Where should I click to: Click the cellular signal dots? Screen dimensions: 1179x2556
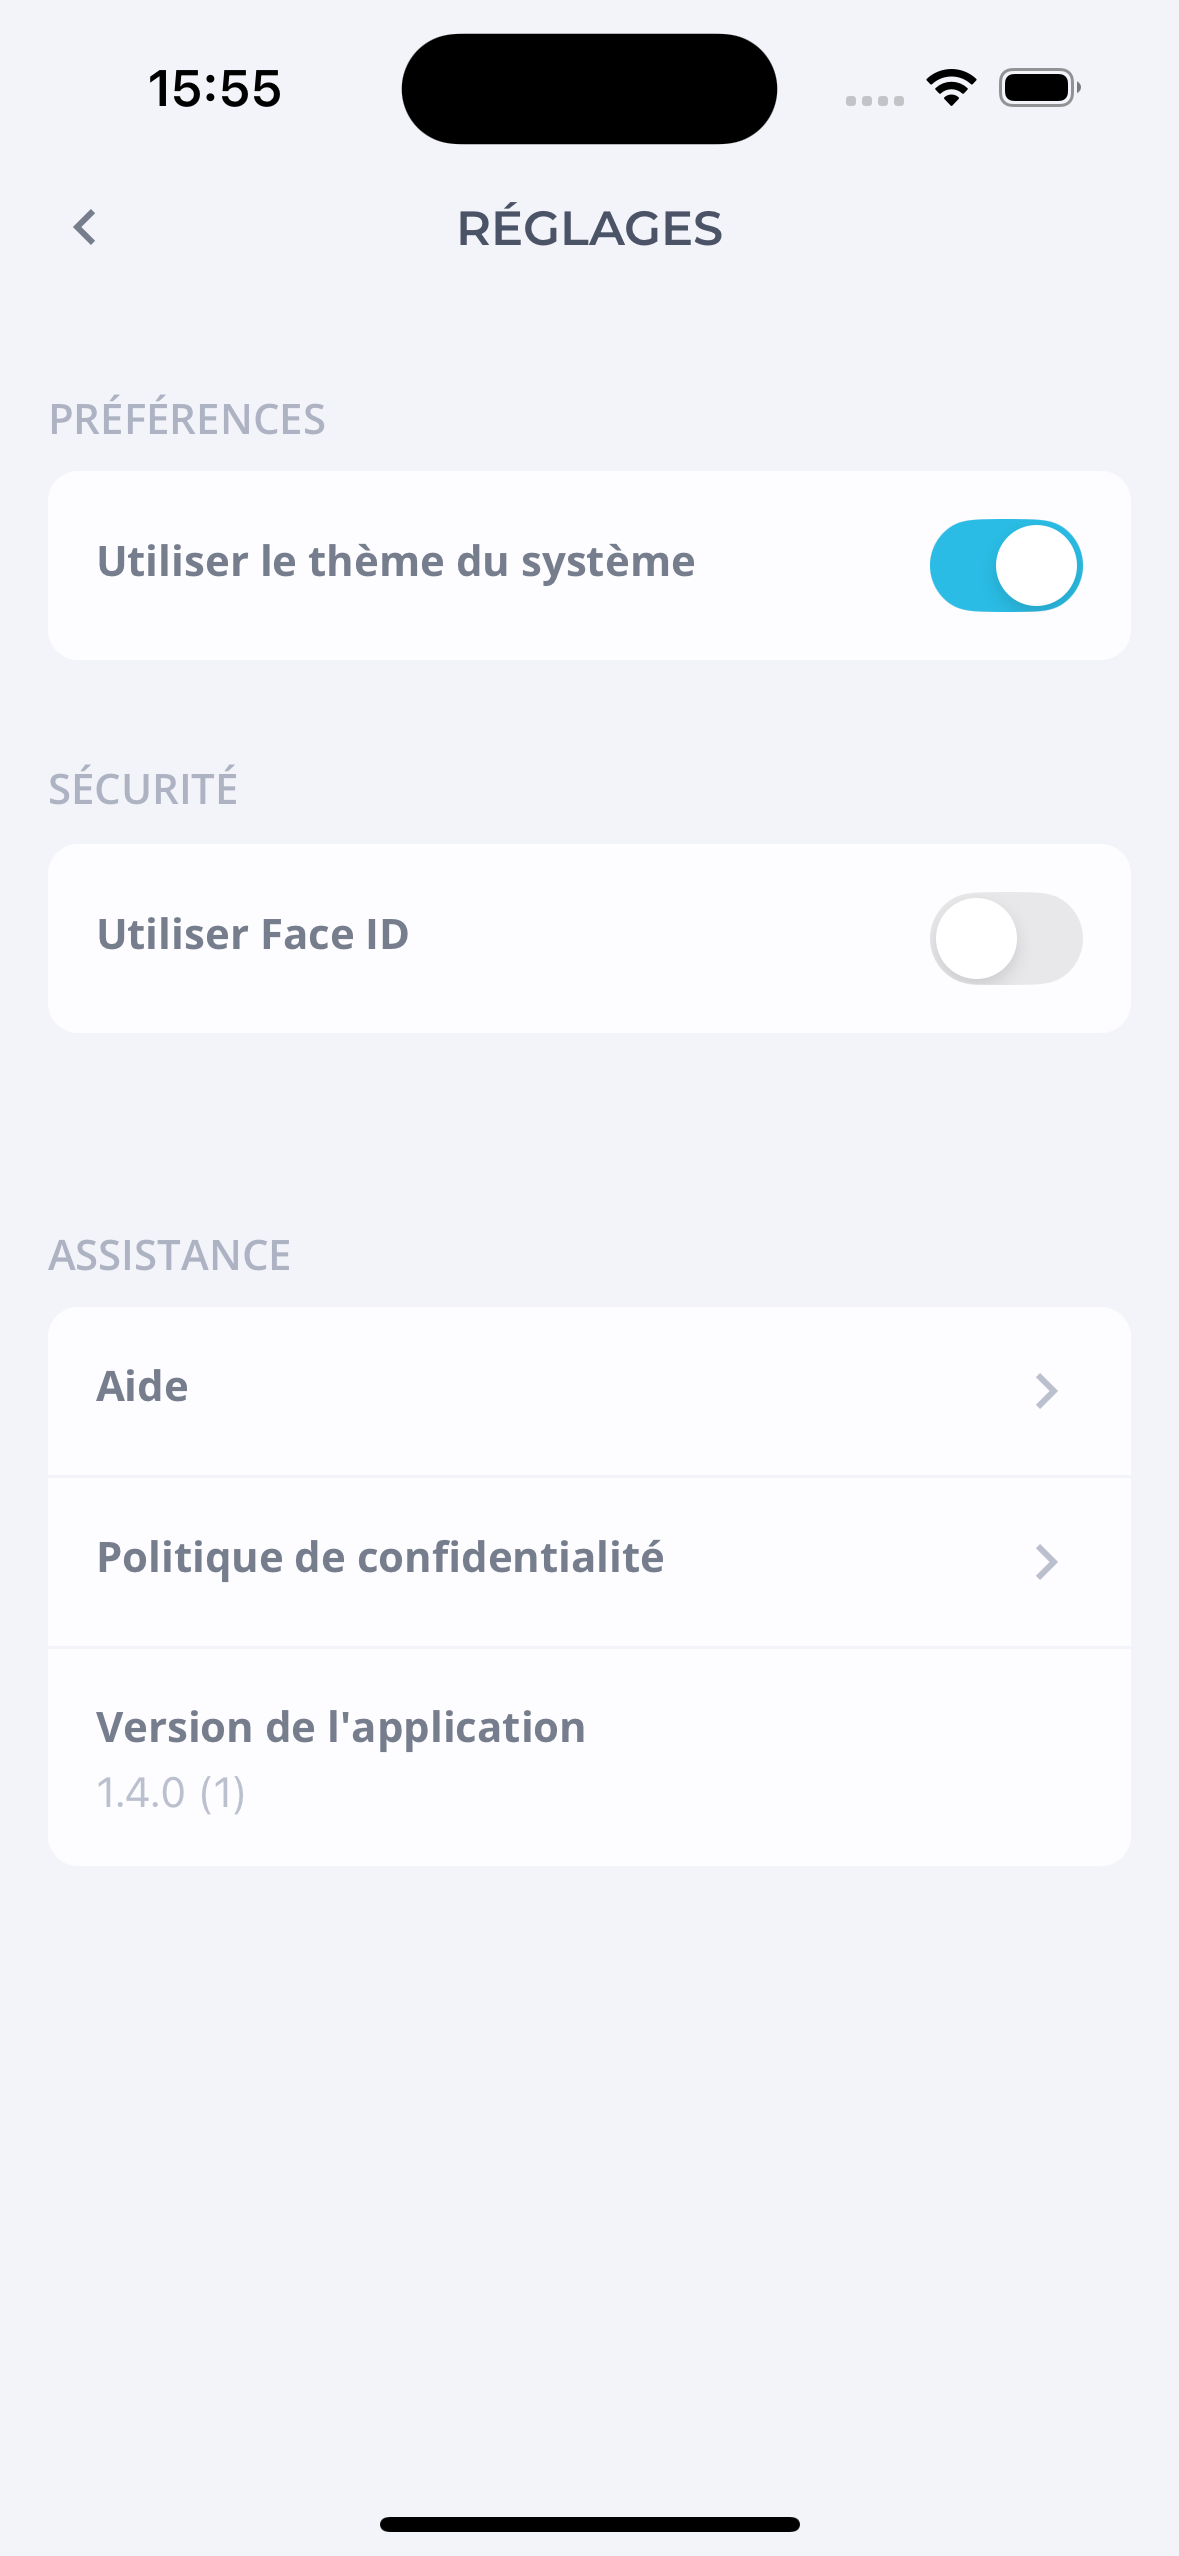point(874,100)
